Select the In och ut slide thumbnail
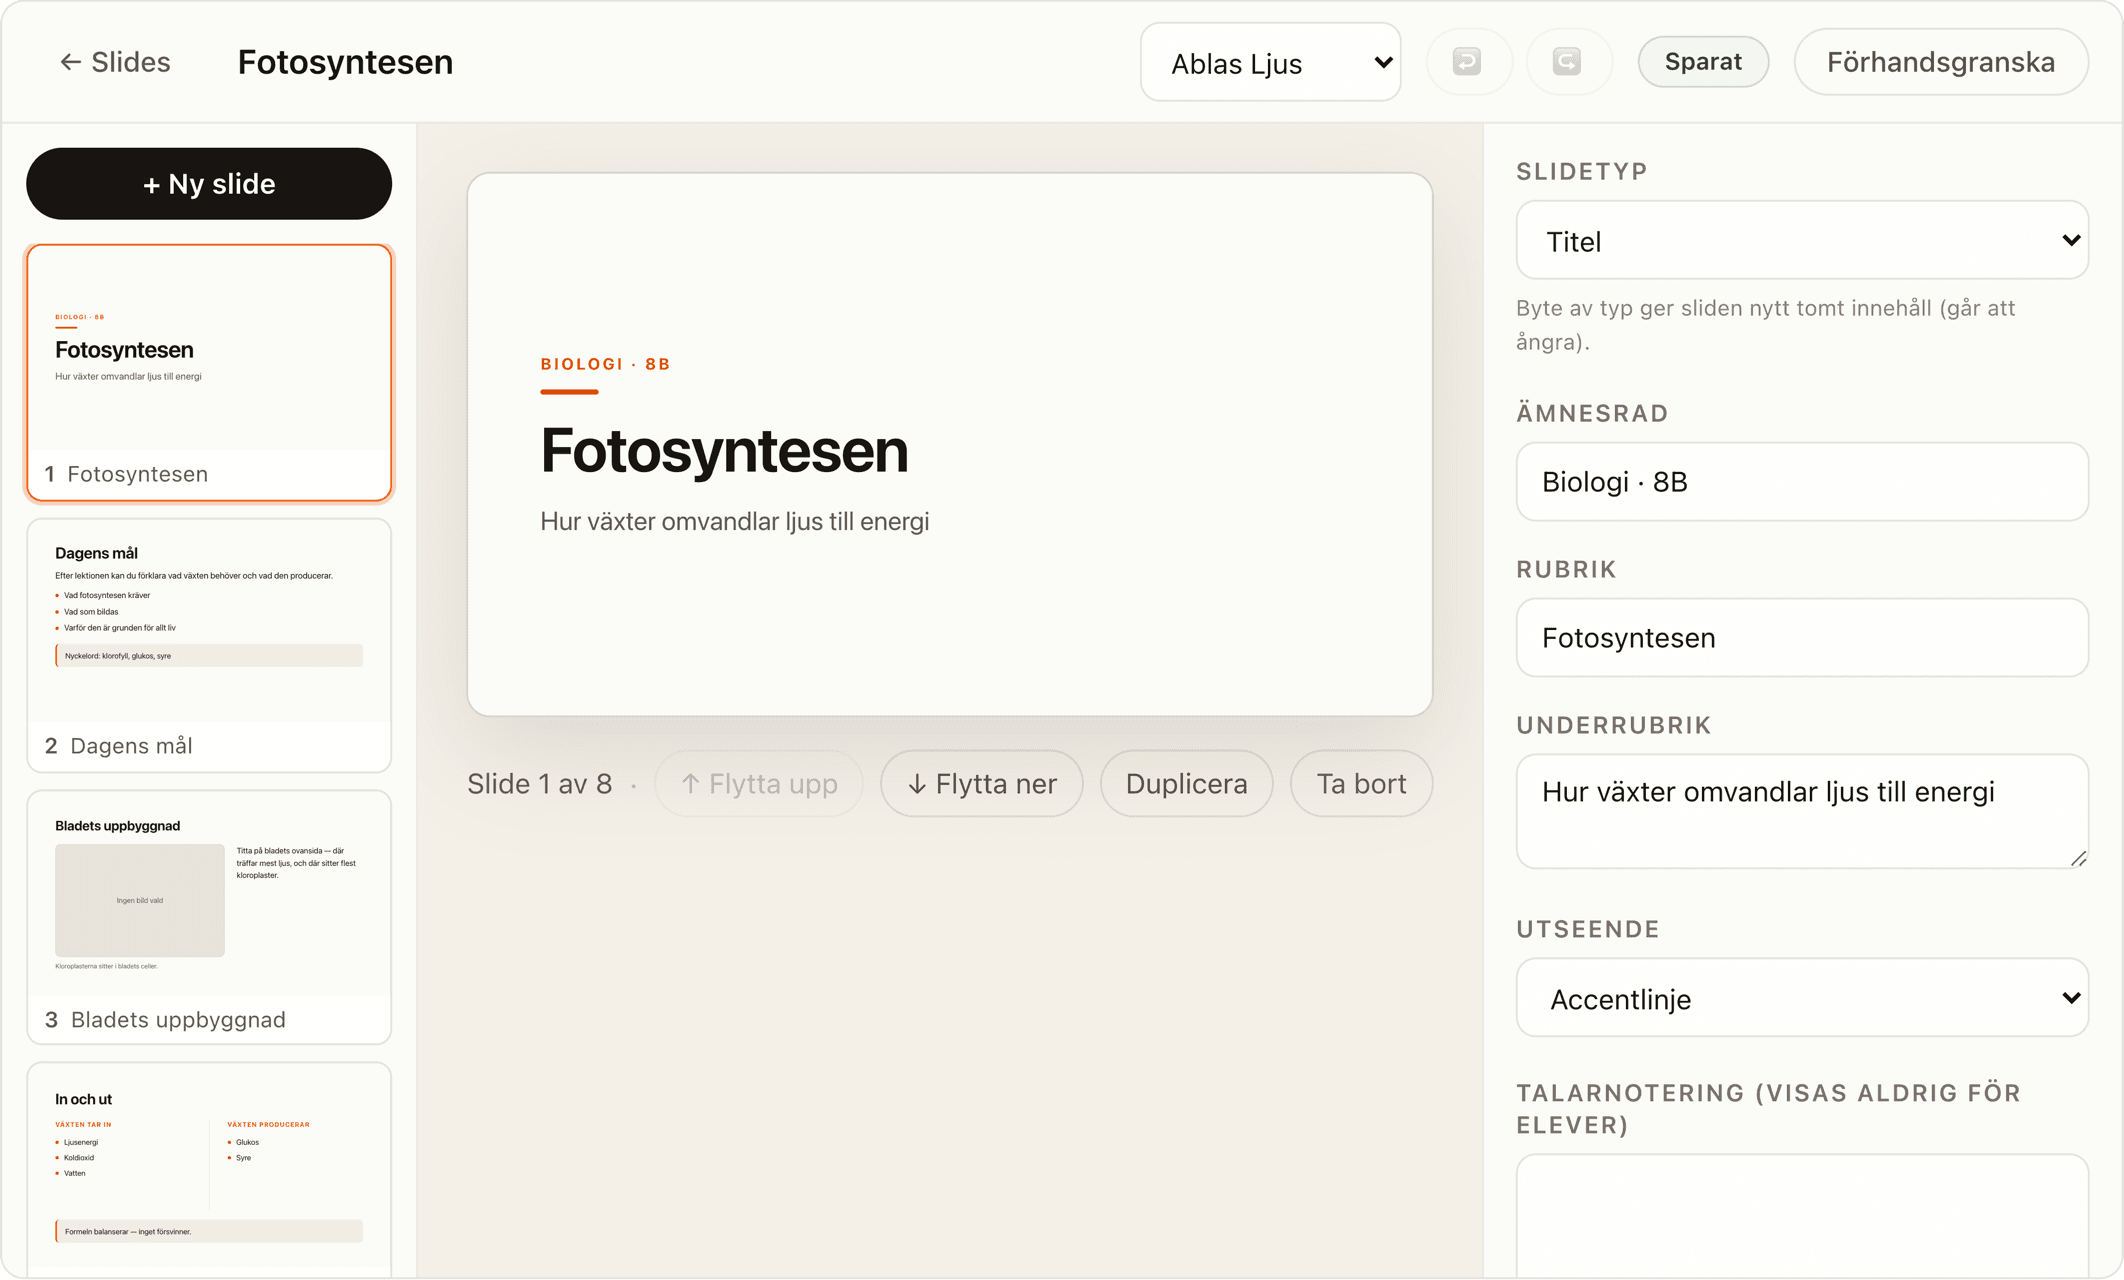This screenshot has width=2124, height=1280. tap(209, 1170)
